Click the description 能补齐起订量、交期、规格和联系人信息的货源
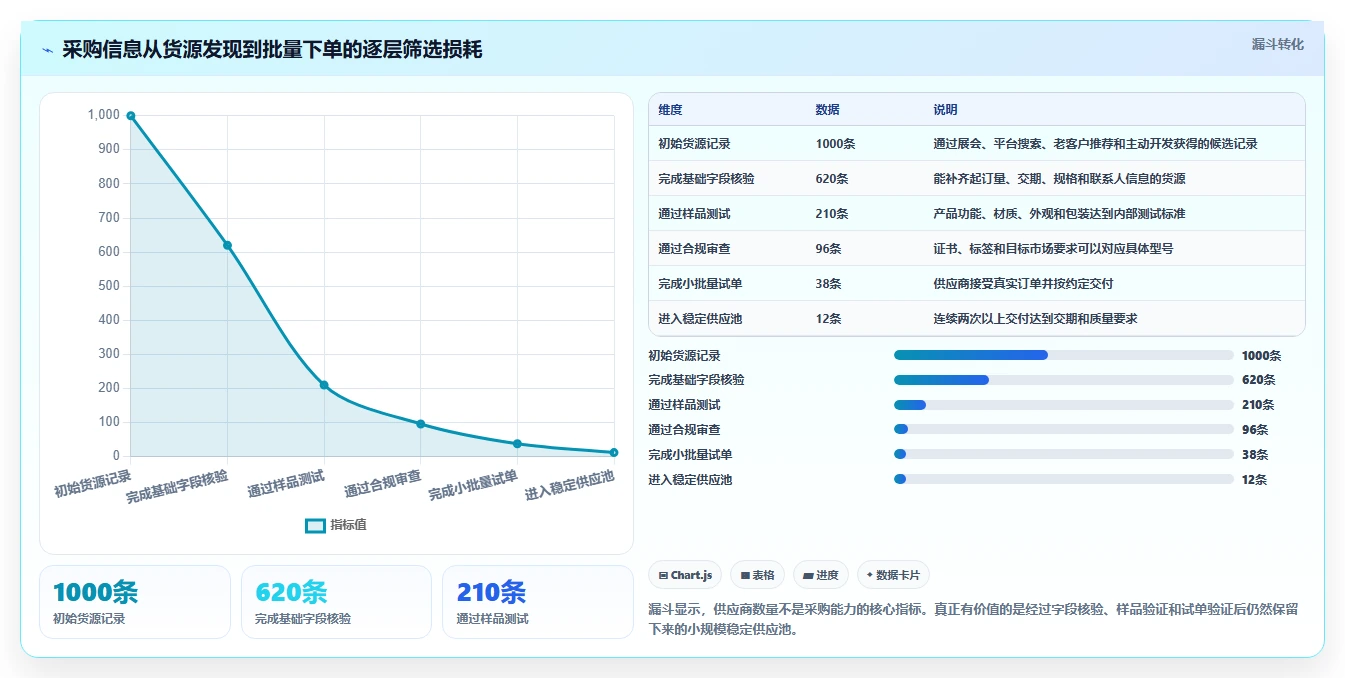The width and height of the screenshot is (1345, 678). coord(1059,179)
